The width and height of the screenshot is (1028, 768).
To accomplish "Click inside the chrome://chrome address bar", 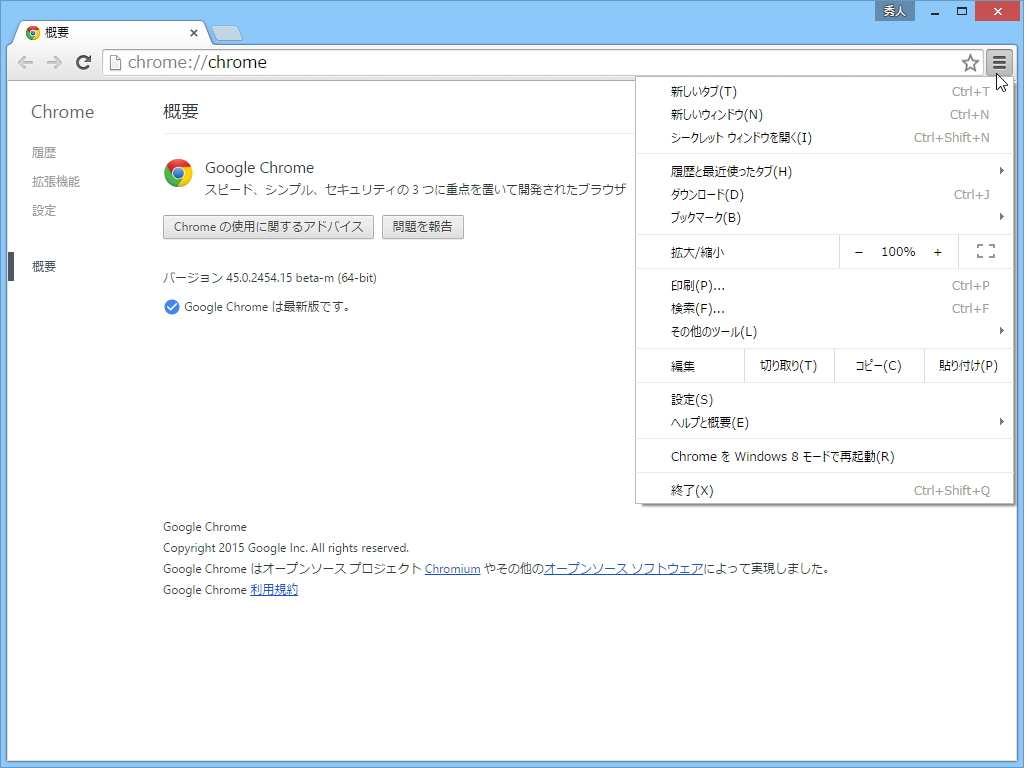I will point(400,62).
